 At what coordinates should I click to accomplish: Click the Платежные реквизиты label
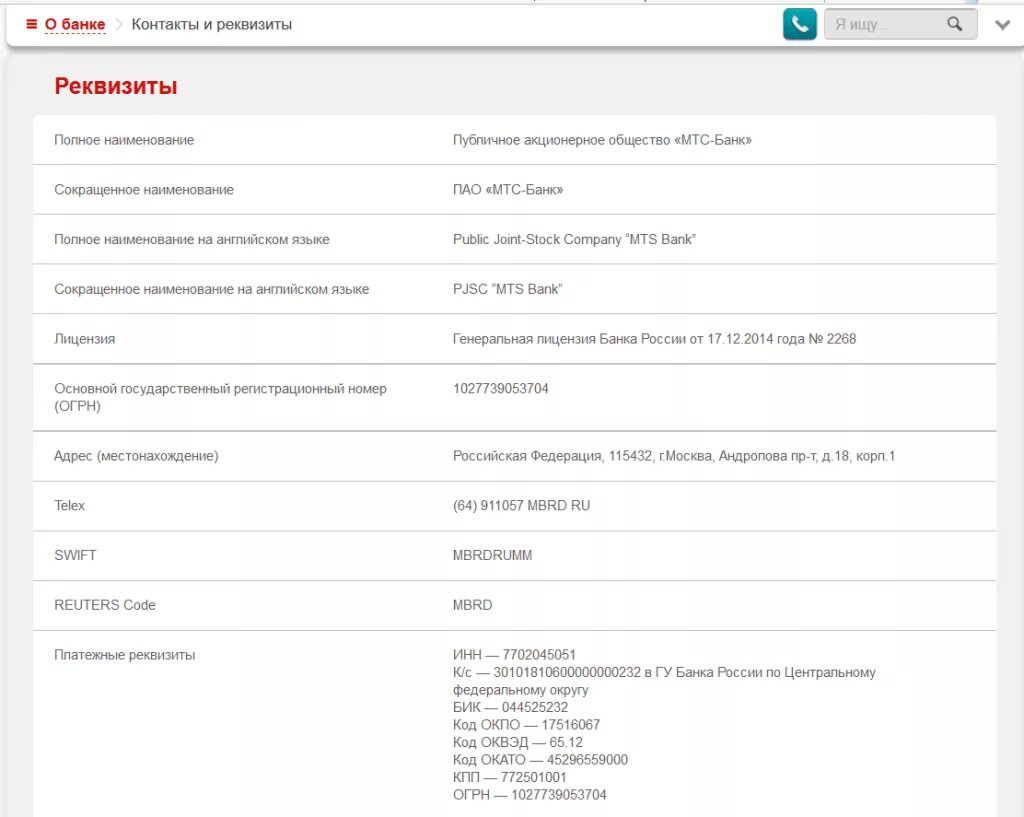(x=125, y=654)
